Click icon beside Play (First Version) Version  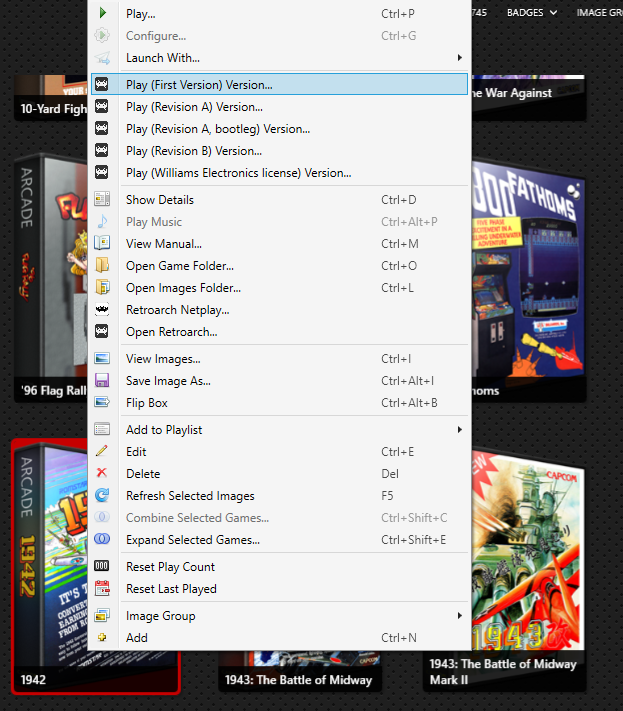pos(102,84)
